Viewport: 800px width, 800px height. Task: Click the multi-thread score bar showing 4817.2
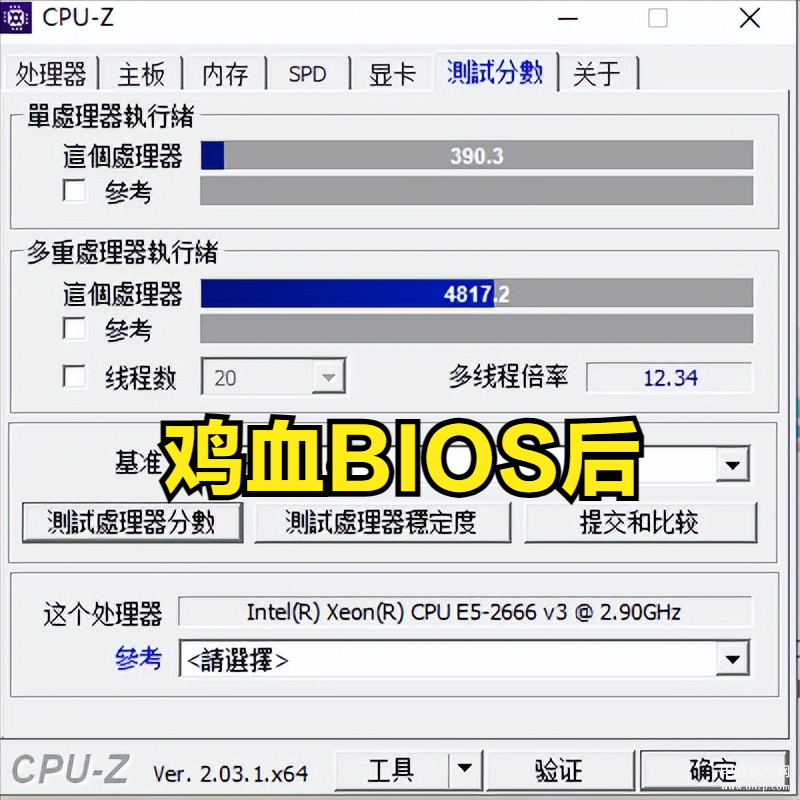(477, 293)
